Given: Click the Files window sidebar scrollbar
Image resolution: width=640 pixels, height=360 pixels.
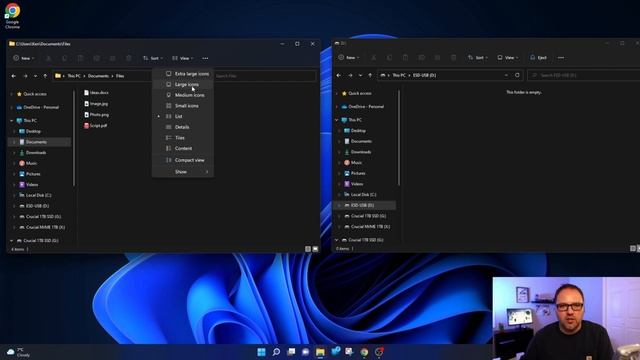Looking at the screenshot, I should click(74, 139).
